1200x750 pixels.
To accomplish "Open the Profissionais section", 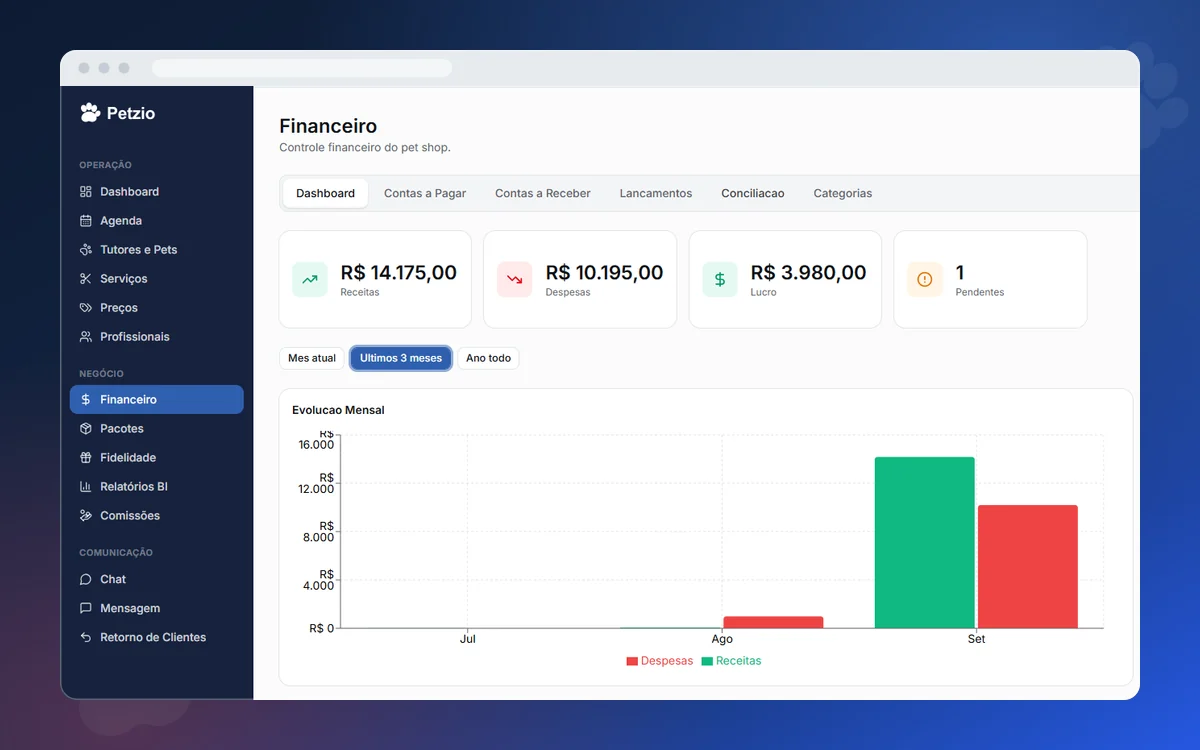I will [x=156, y=337].
